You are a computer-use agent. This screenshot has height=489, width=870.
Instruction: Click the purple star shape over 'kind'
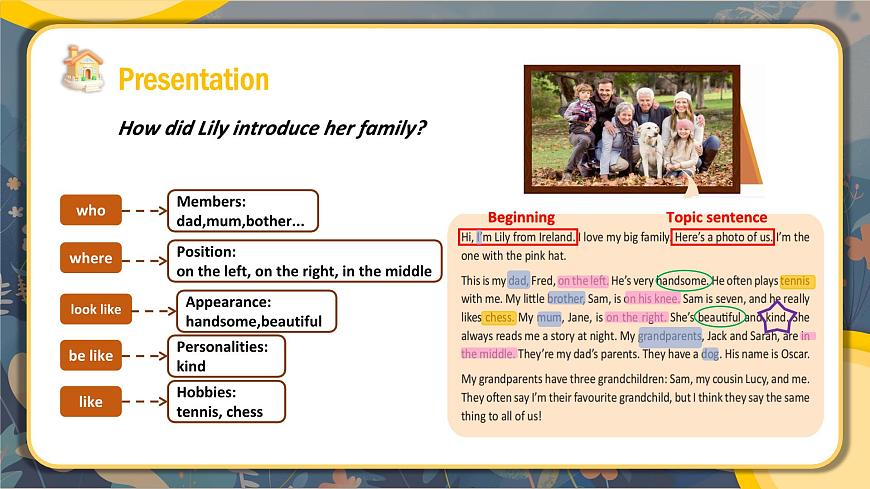(x=777, y=317)
